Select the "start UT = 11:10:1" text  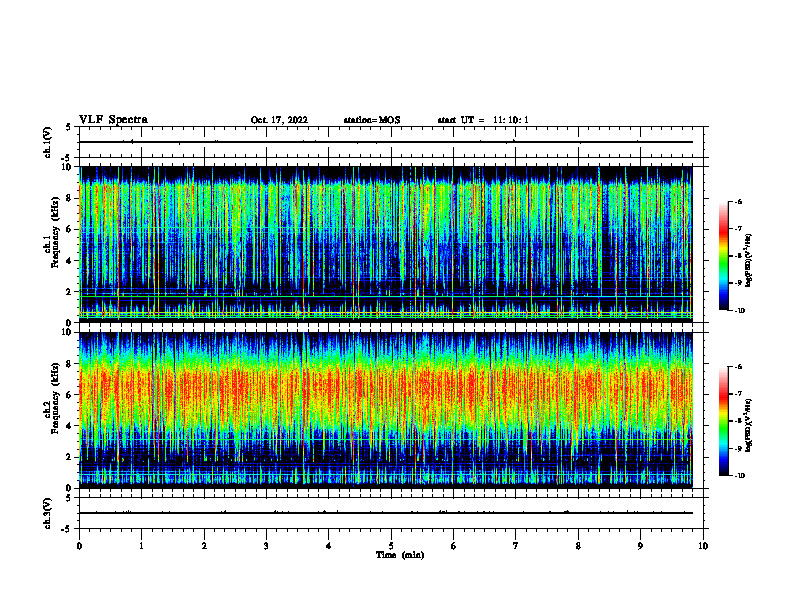(x=483, y=120)
